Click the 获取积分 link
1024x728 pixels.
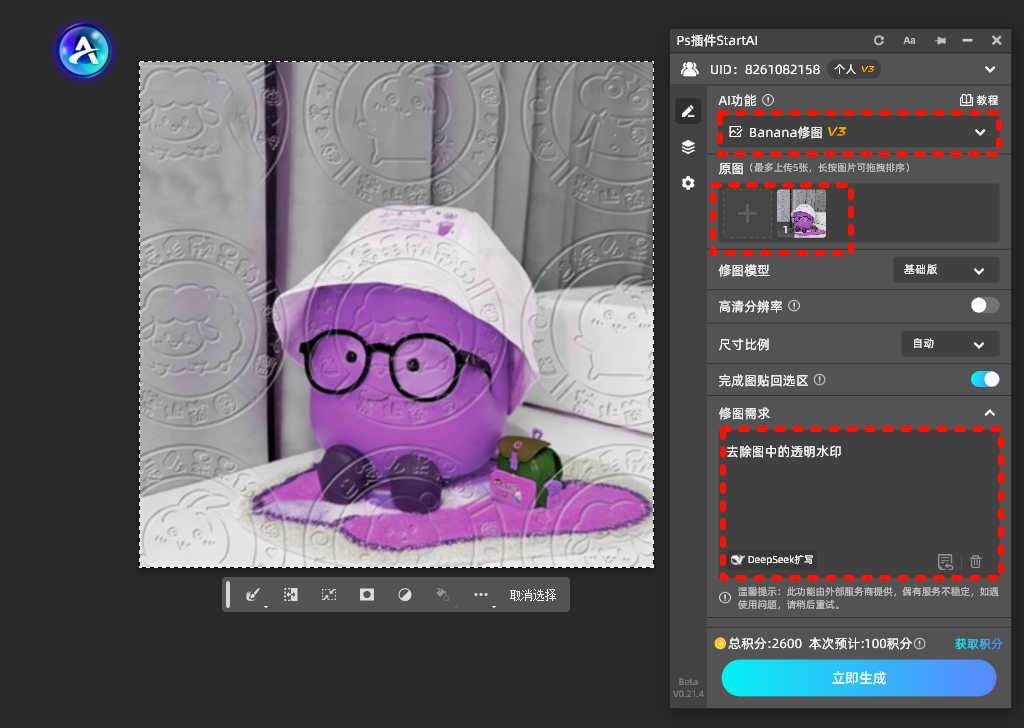978,644
